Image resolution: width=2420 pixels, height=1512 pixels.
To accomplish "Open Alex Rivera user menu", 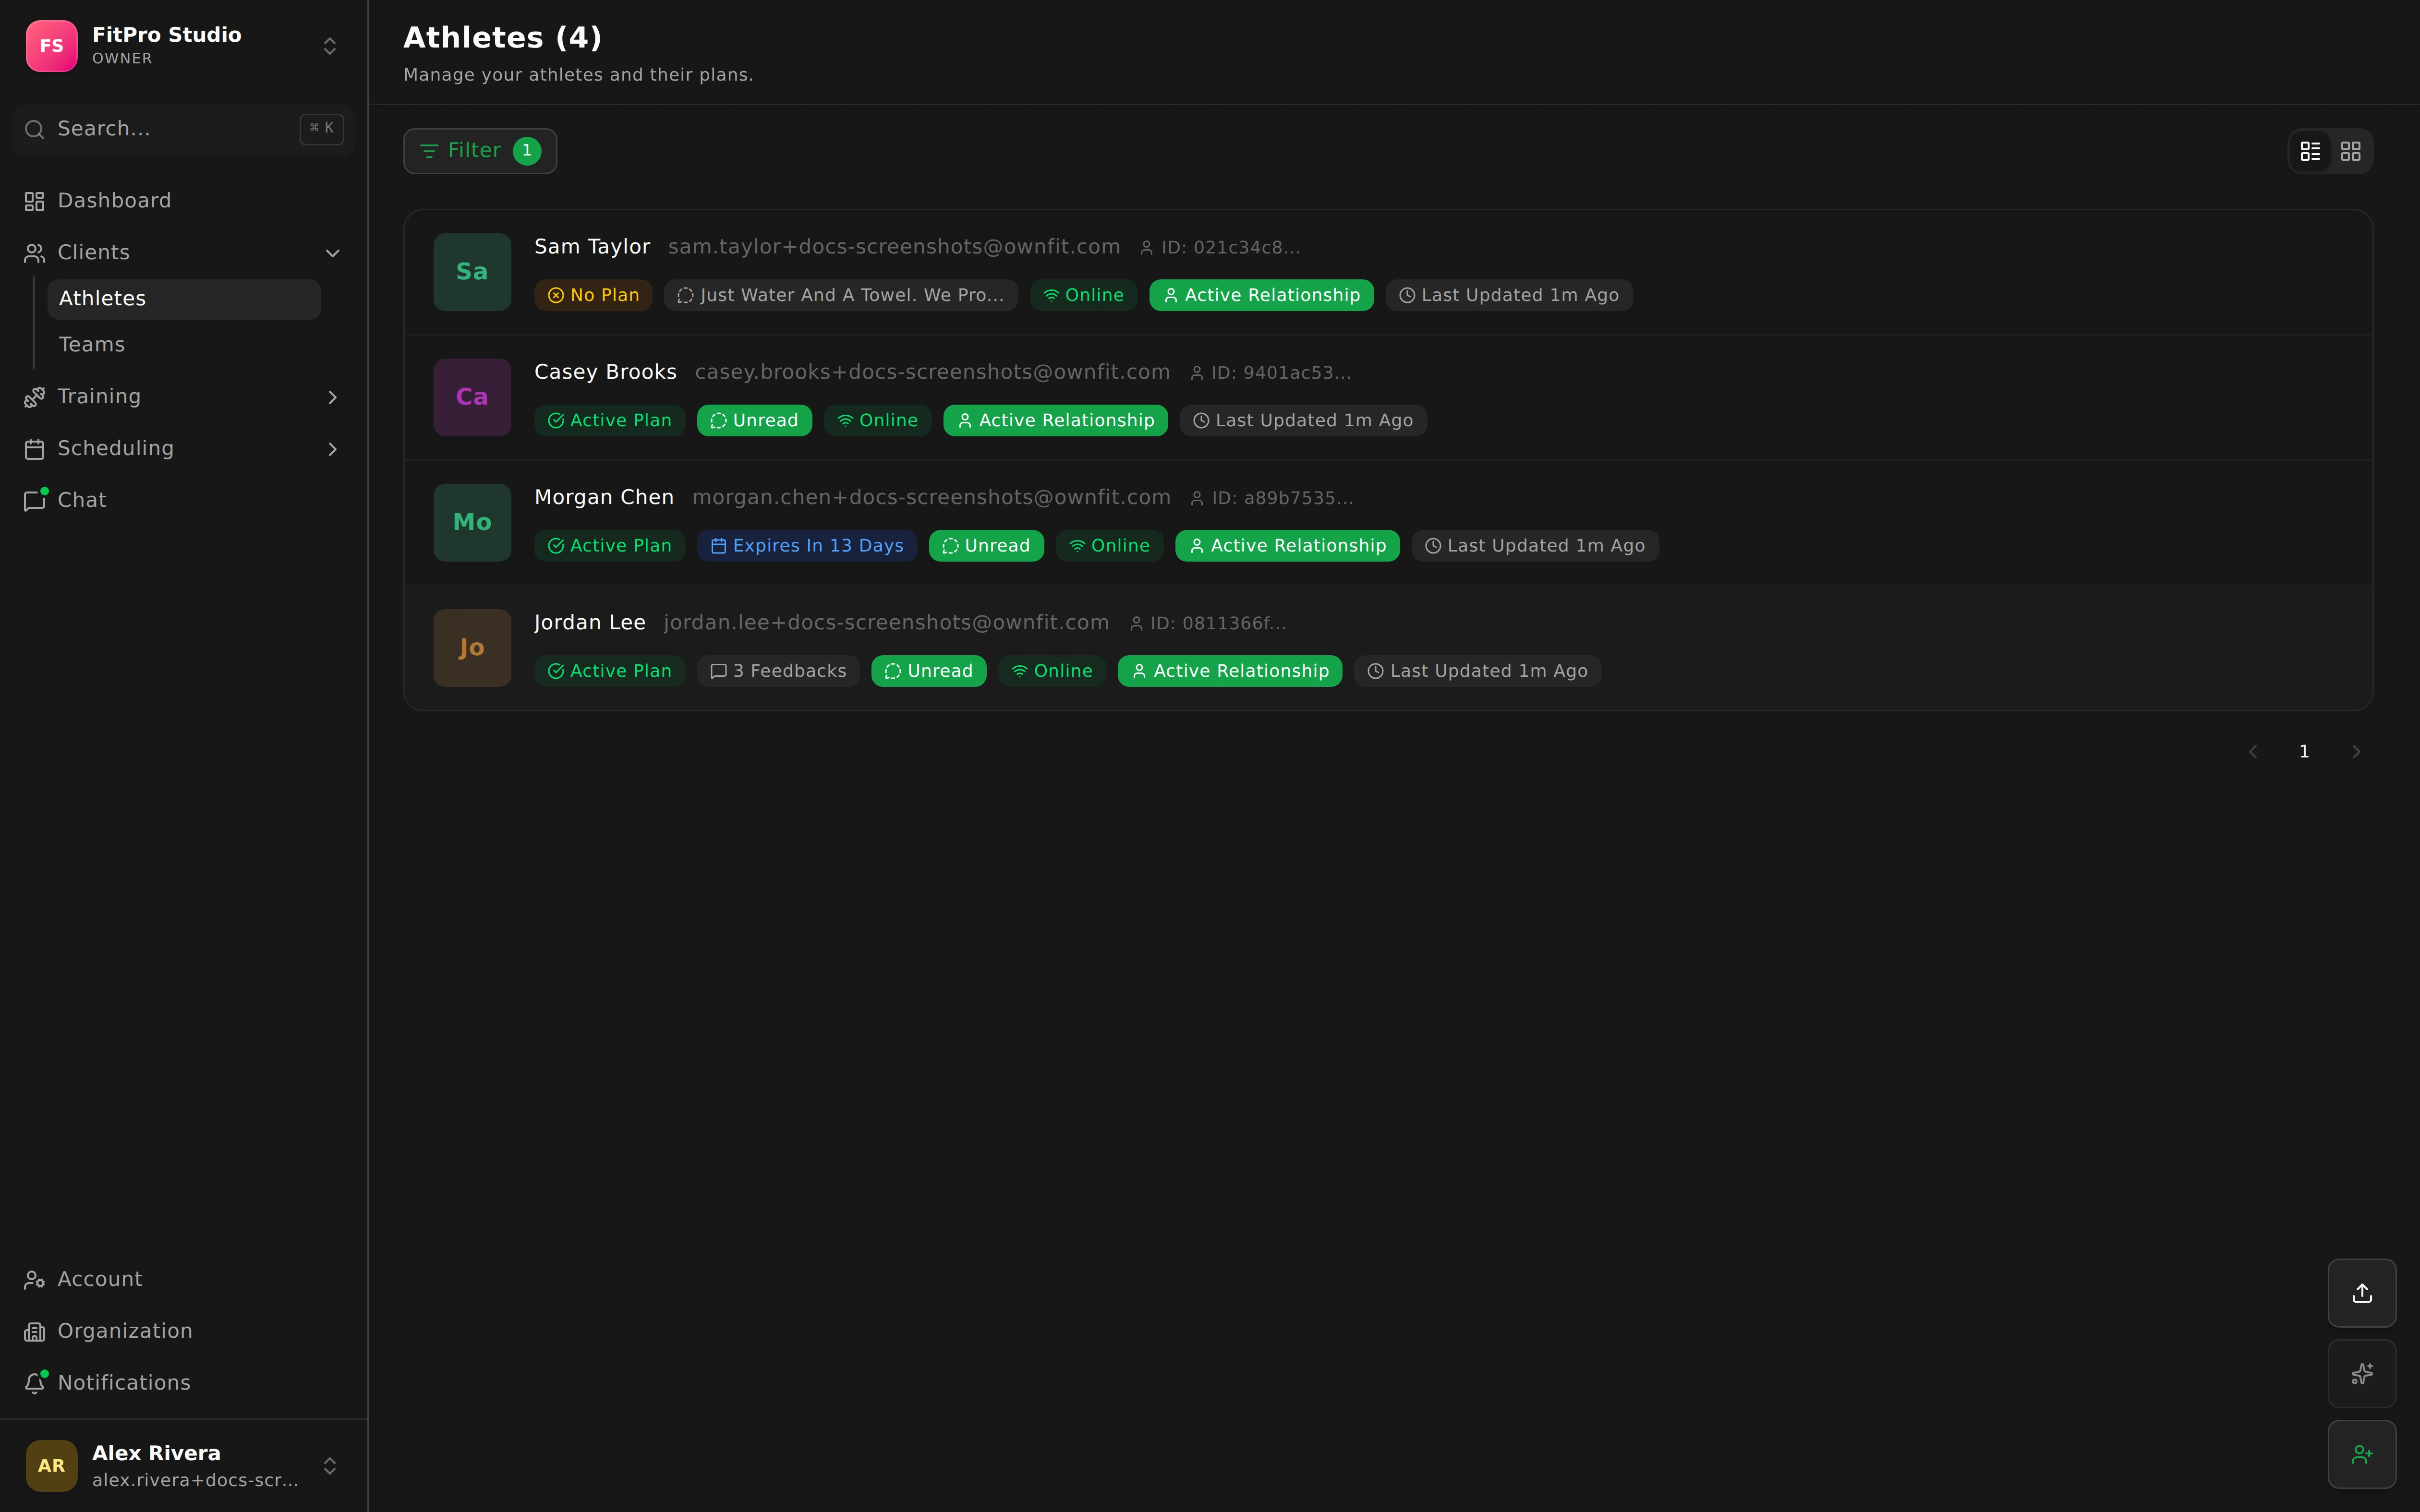I will [184, 1466].
